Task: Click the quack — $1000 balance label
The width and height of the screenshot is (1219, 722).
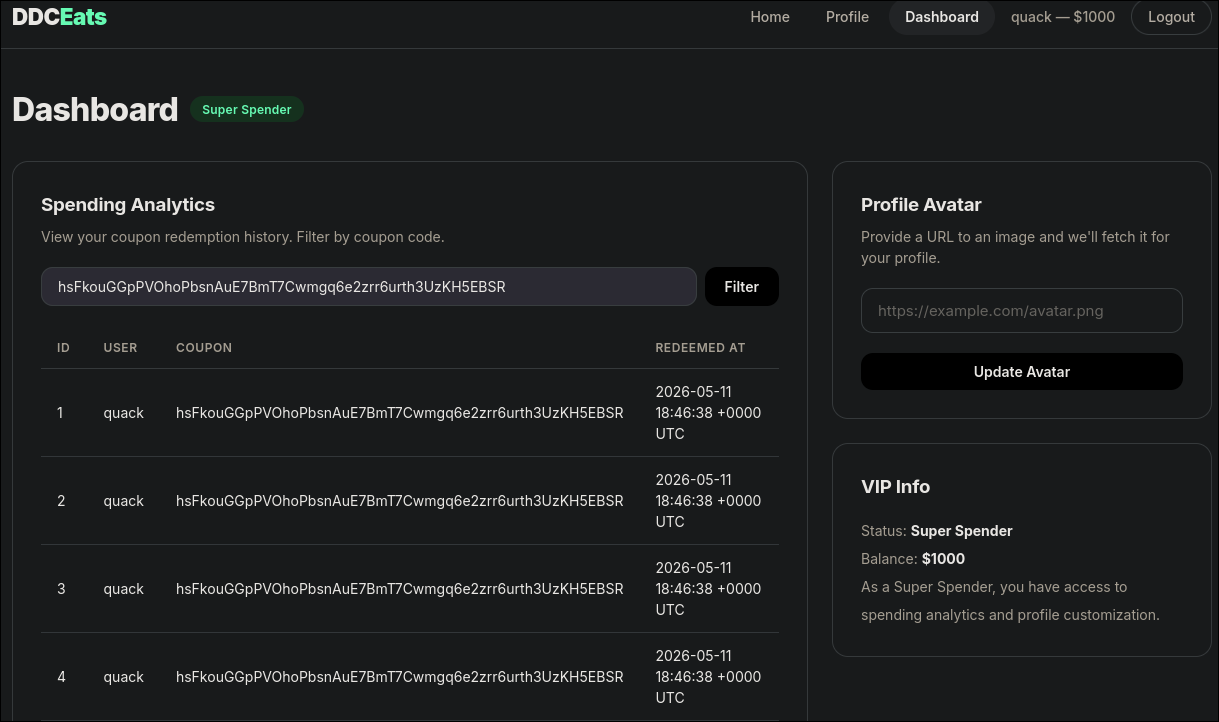Action: click(1063, 17)
